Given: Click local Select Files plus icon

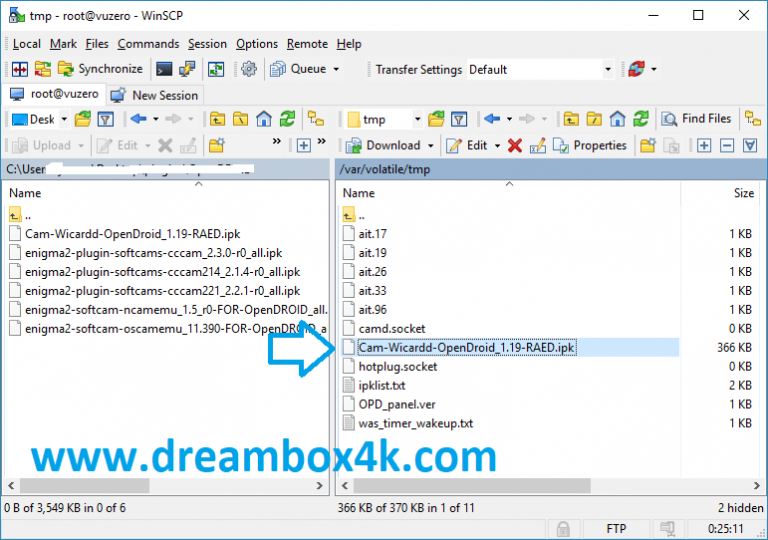Looking at the screenshot, I should pos(304,146).
